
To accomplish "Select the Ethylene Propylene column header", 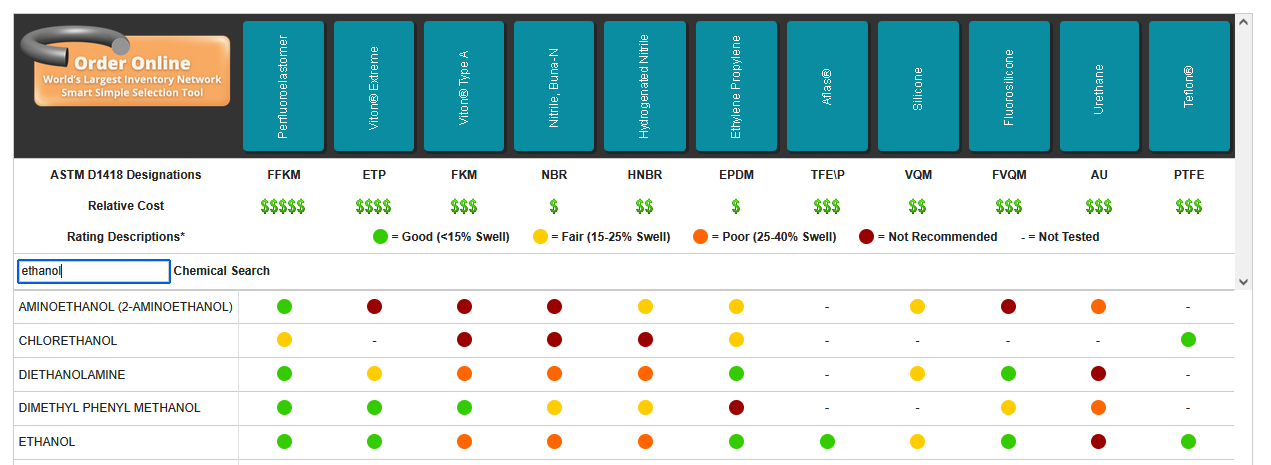I will coord(736,86).
